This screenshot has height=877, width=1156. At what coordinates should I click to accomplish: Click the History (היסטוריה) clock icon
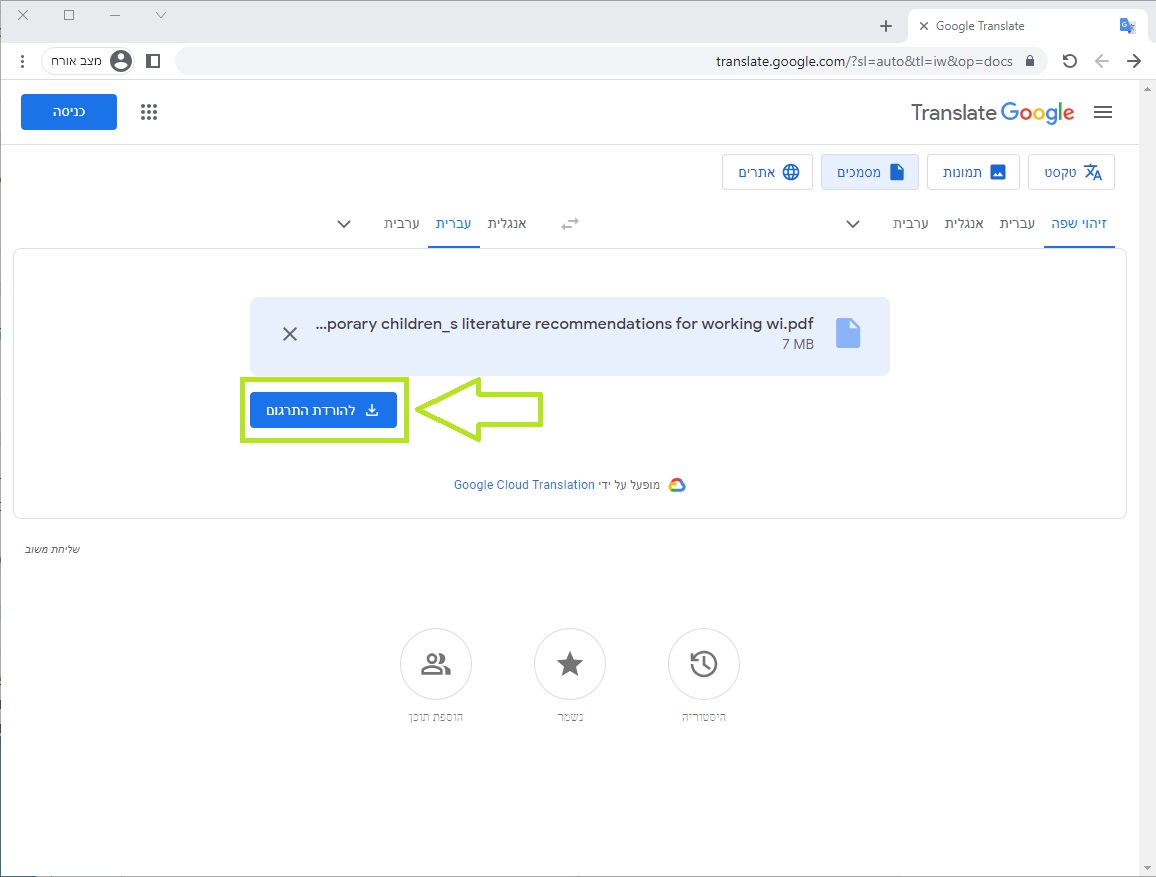click(703, 664)
